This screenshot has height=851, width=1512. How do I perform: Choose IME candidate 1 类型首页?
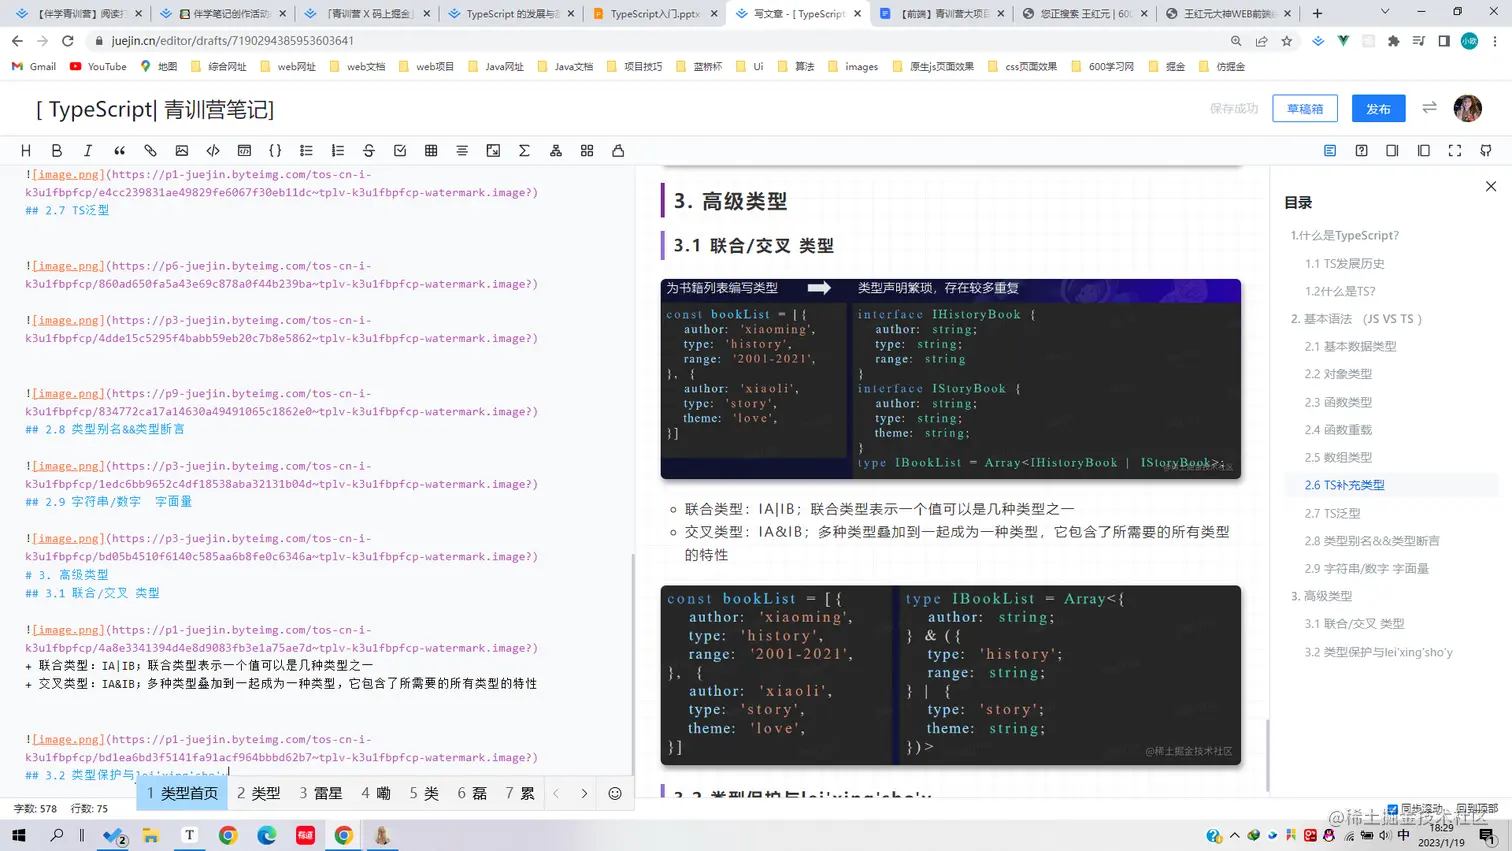coord(182,793)
